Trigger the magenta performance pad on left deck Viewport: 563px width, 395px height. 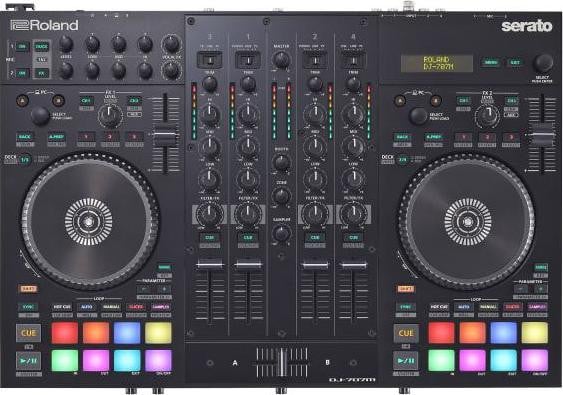(96, 360)
